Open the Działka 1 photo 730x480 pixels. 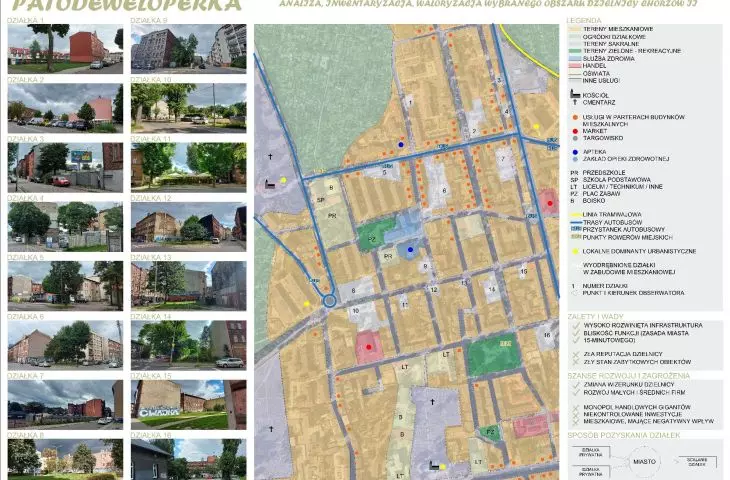click(x=65, y=49)
